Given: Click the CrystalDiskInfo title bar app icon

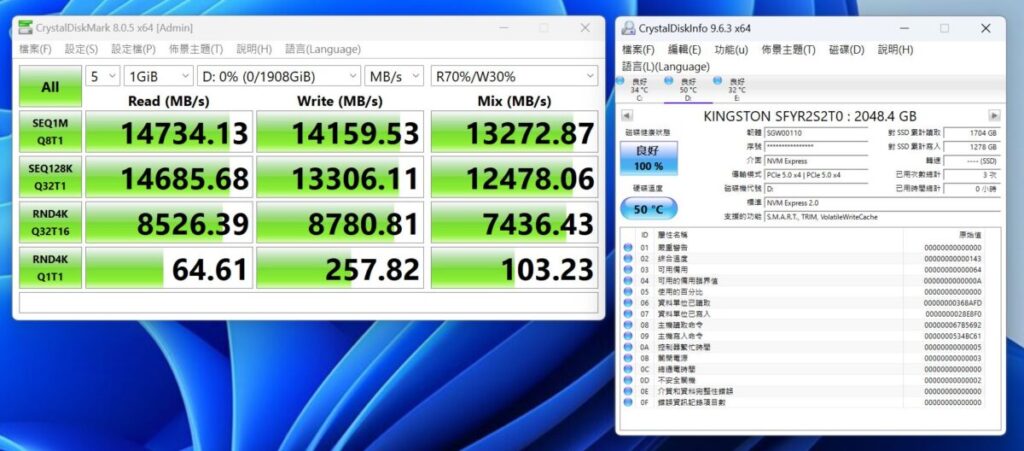Looking at the screenshot, I should [x=628, y=28].
